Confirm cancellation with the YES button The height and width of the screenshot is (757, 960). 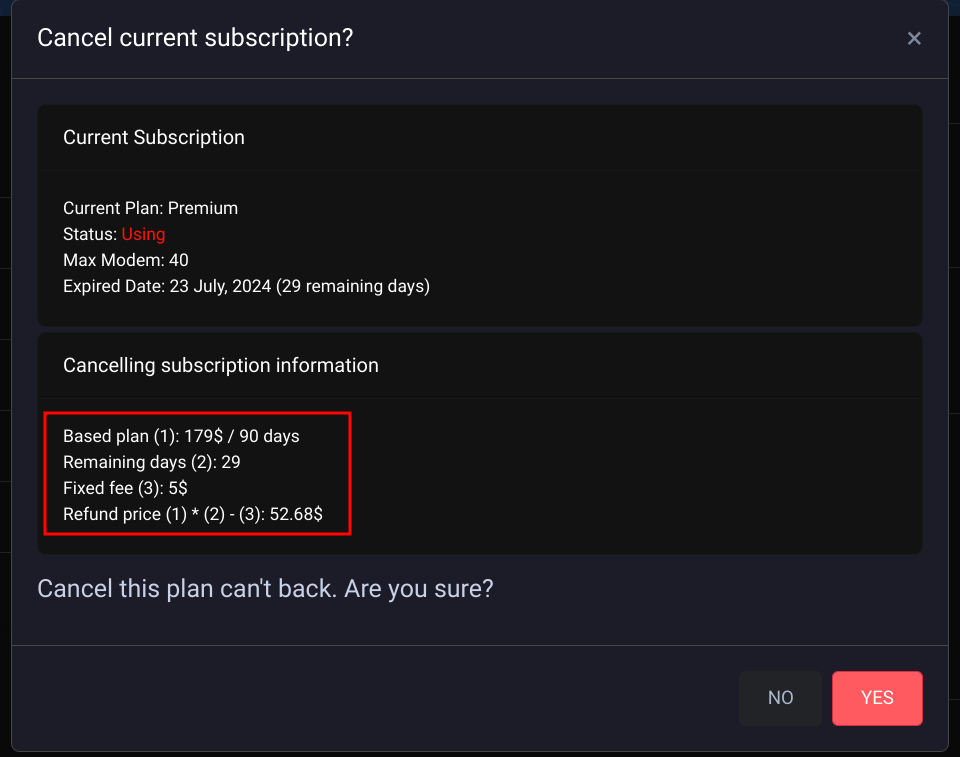(877, 698)
